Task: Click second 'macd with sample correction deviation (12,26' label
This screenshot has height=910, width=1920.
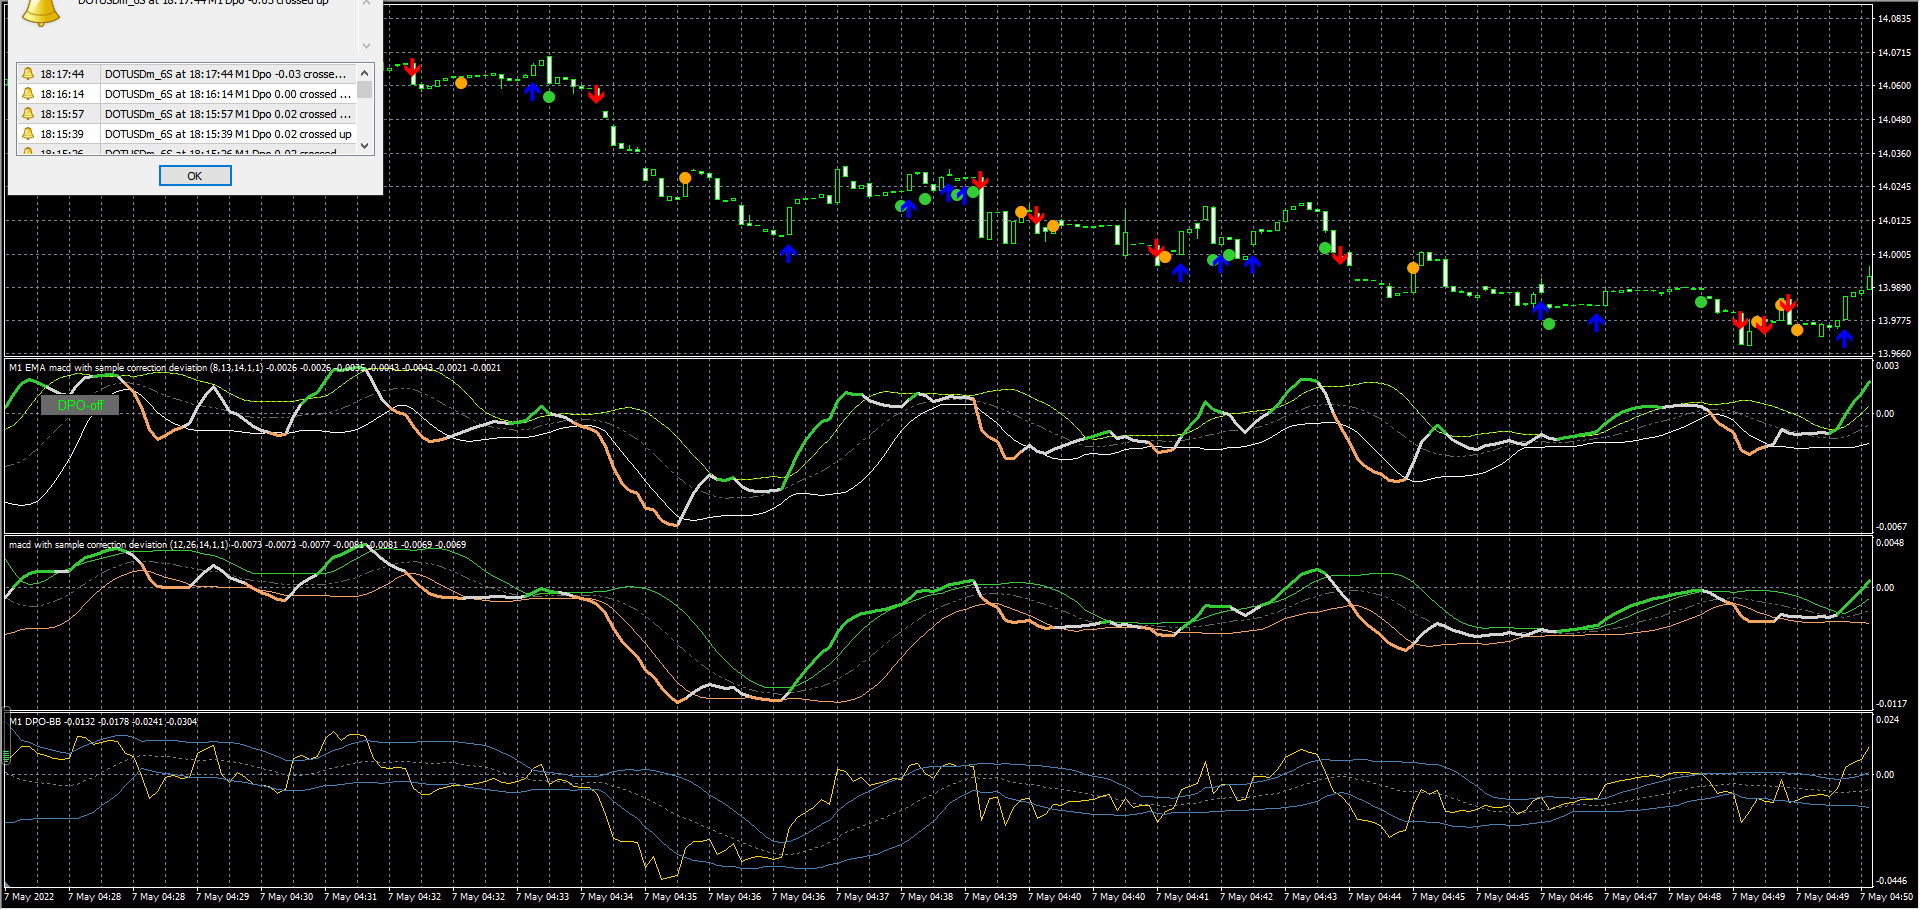Action: pos(104,545)
